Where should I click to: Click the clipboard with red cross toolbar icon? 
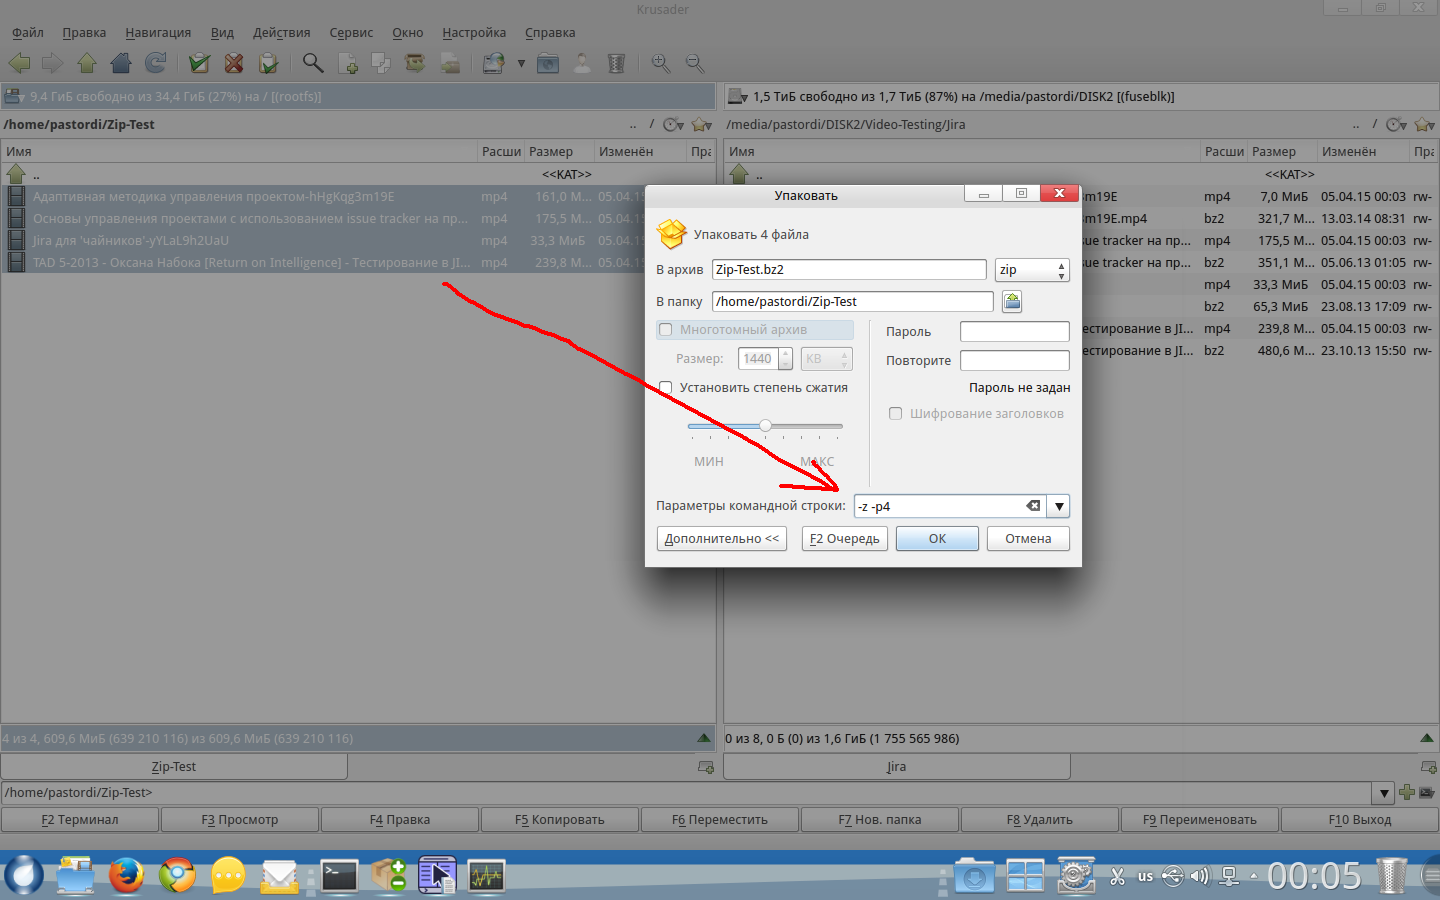pyautogui.click(x=234, y=63)
